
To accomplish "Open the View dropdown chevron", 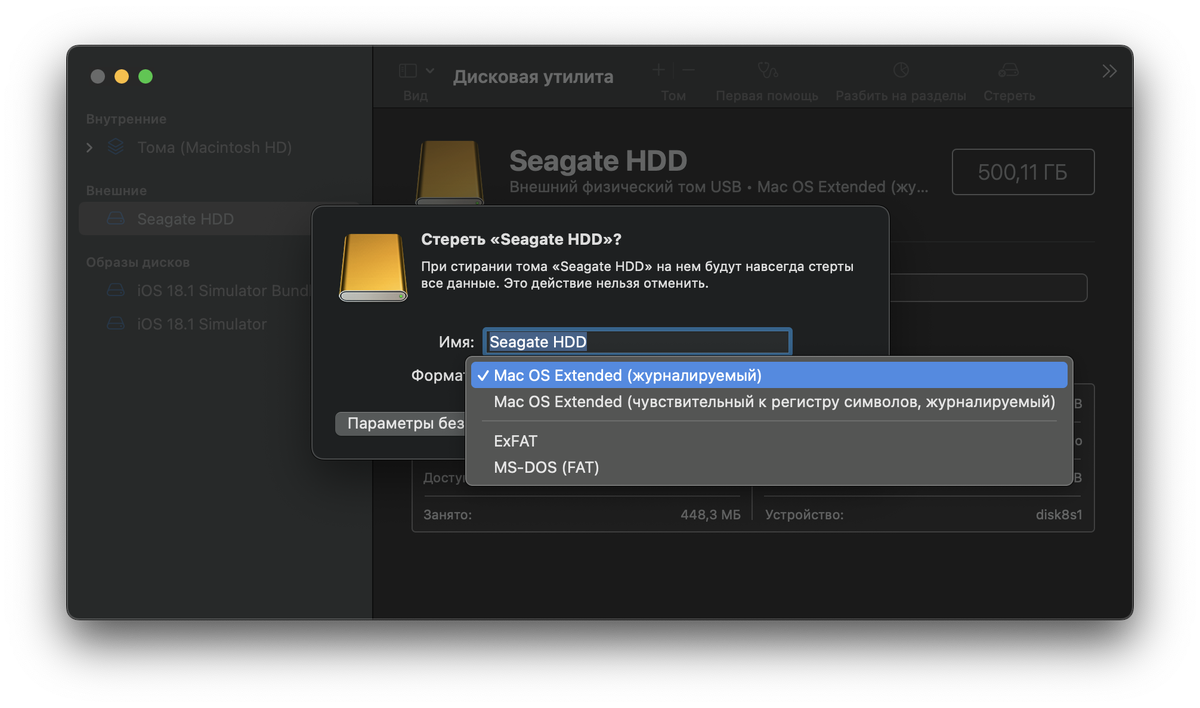I will point(430,71).
